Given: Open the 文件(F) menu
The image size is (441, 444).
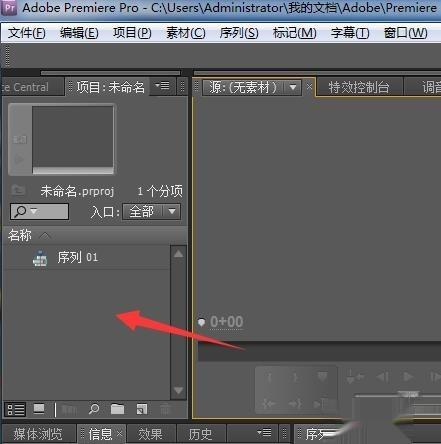Looking at the screenshot, I should 26,33.
